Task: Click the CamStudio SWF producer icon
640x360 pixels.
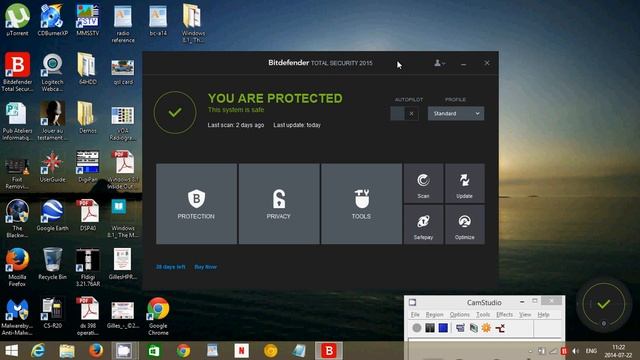Action: tap(500, 328)
